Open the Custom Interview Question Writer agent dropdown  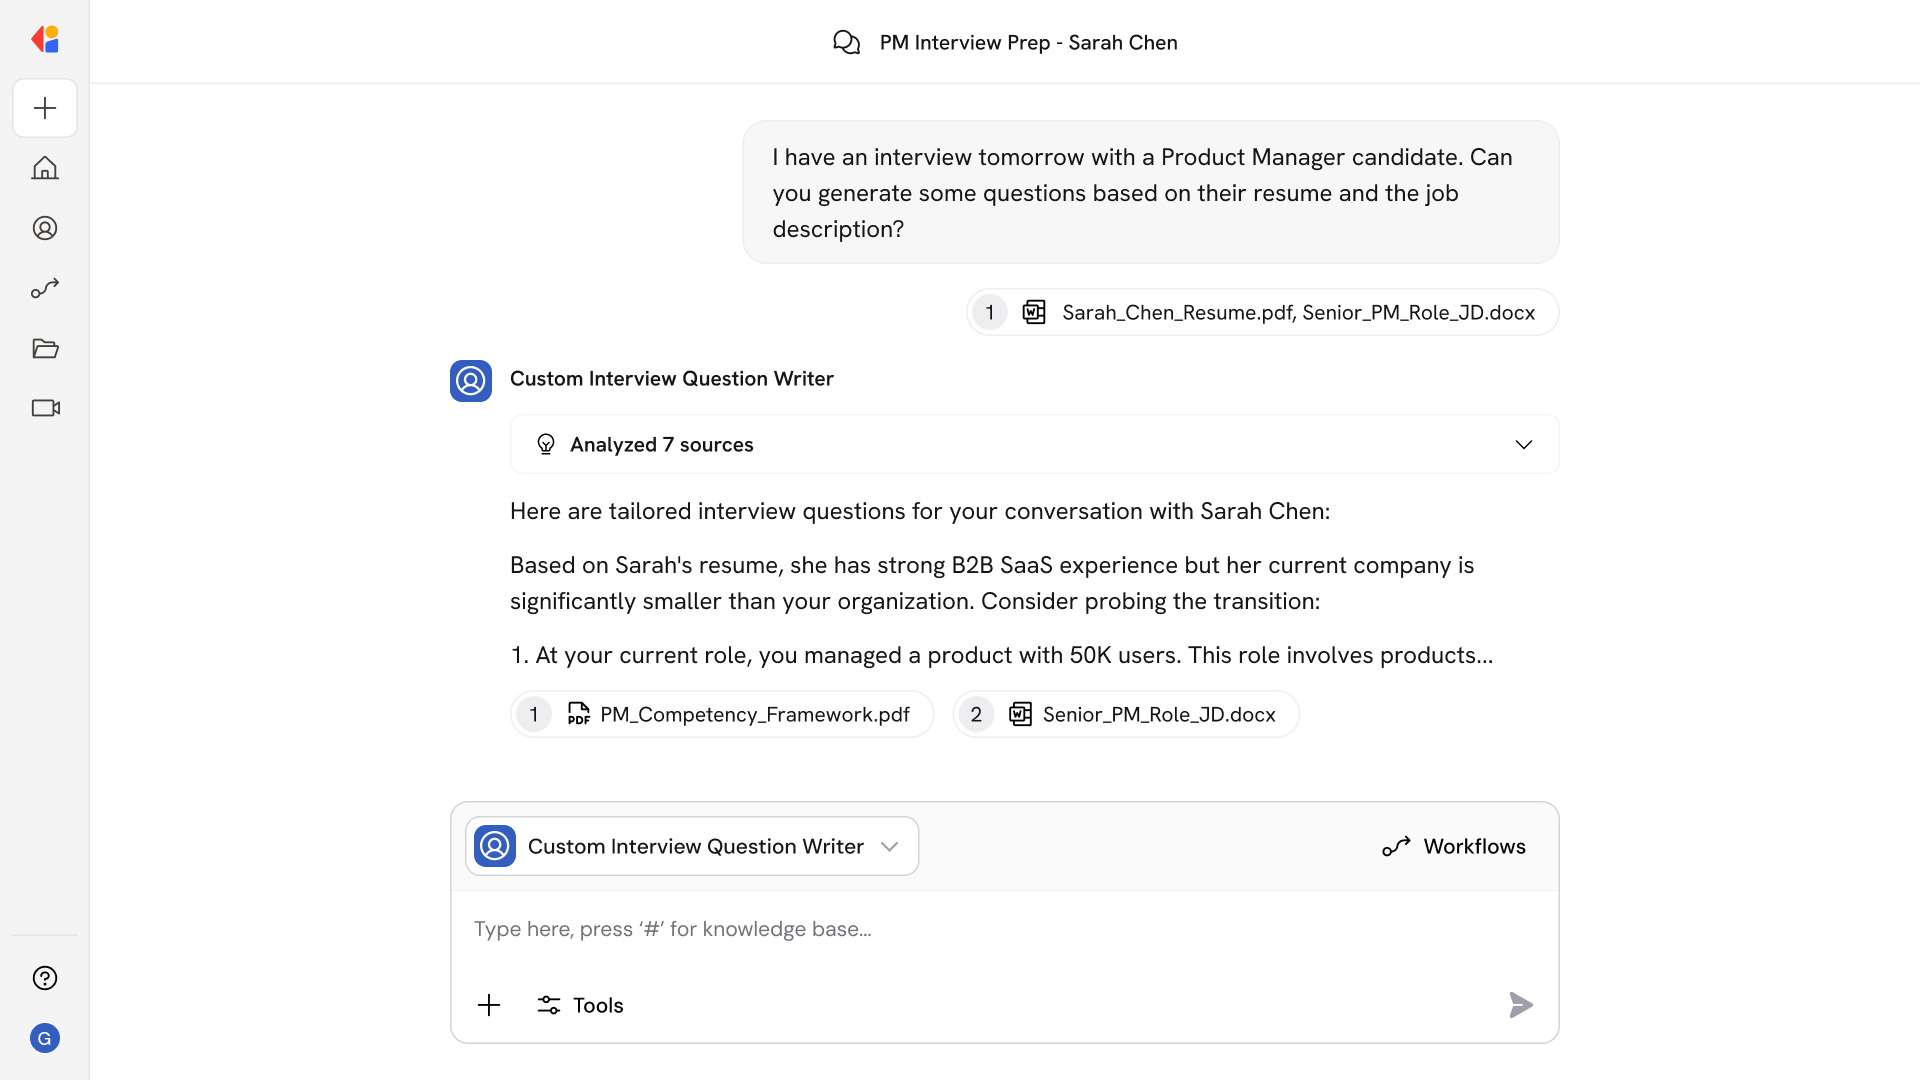(x=691, y=846)
